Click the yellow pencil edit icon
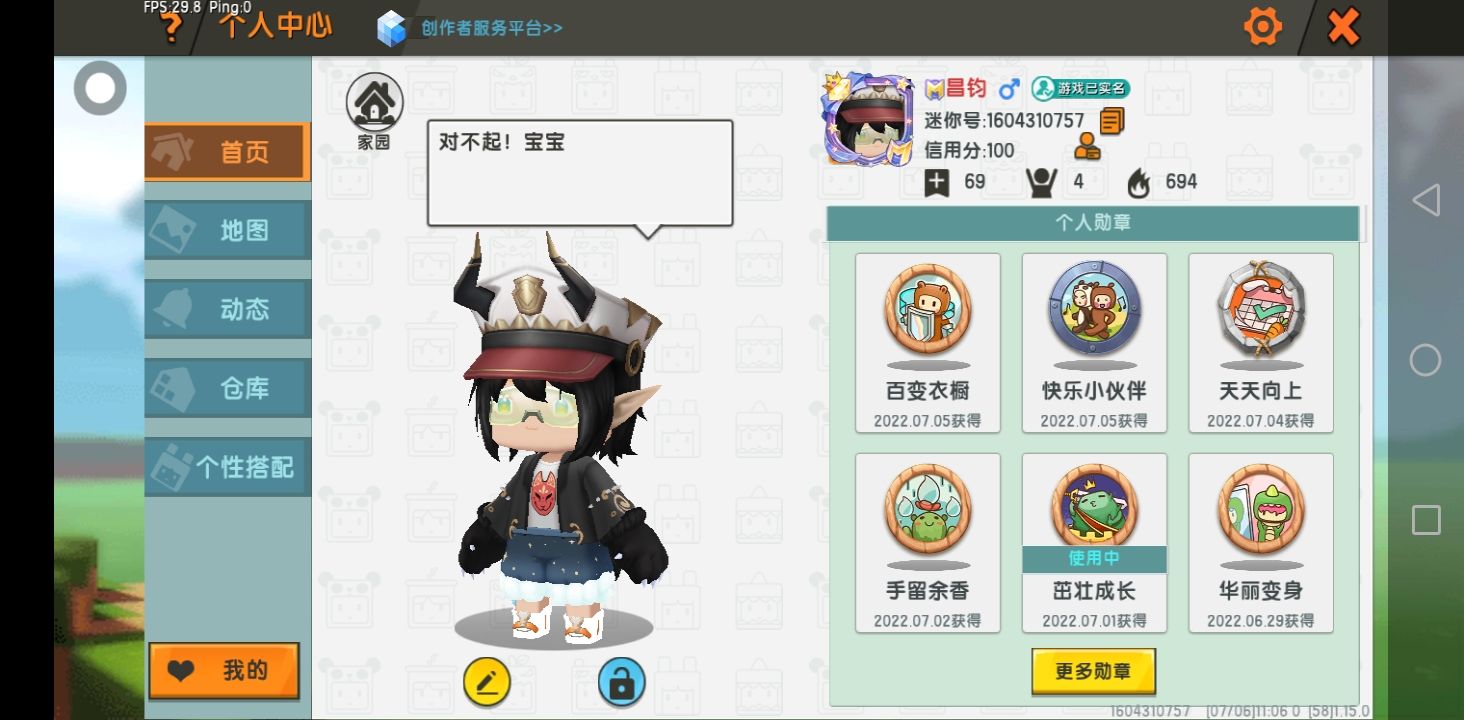 [487, 683]
